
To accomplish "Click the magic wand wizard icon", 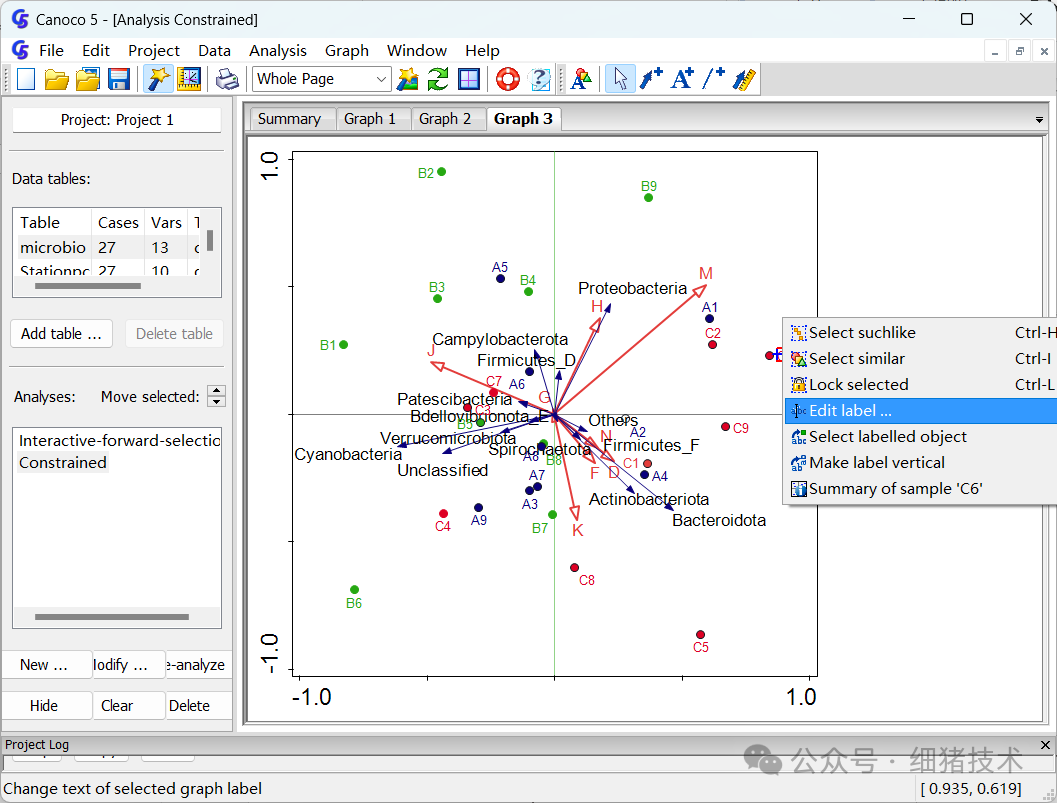I will tap(158, 79).
